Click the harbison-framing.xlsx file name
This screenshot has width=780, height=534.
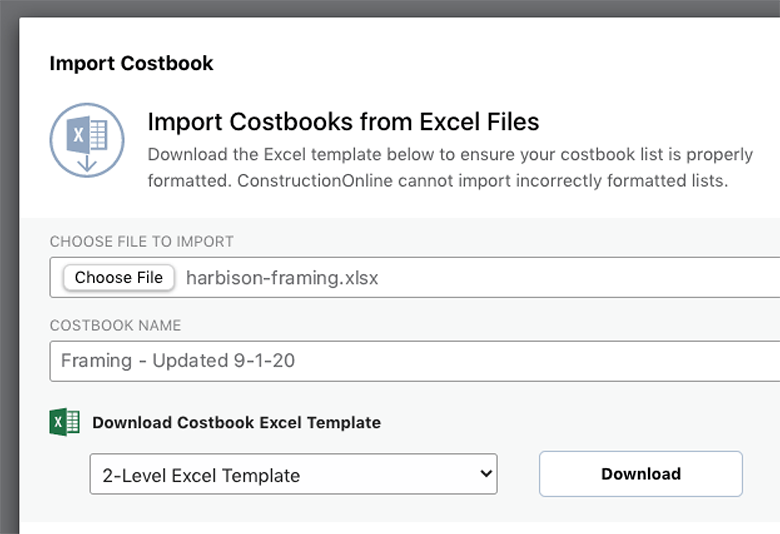[x=282, y=278]
